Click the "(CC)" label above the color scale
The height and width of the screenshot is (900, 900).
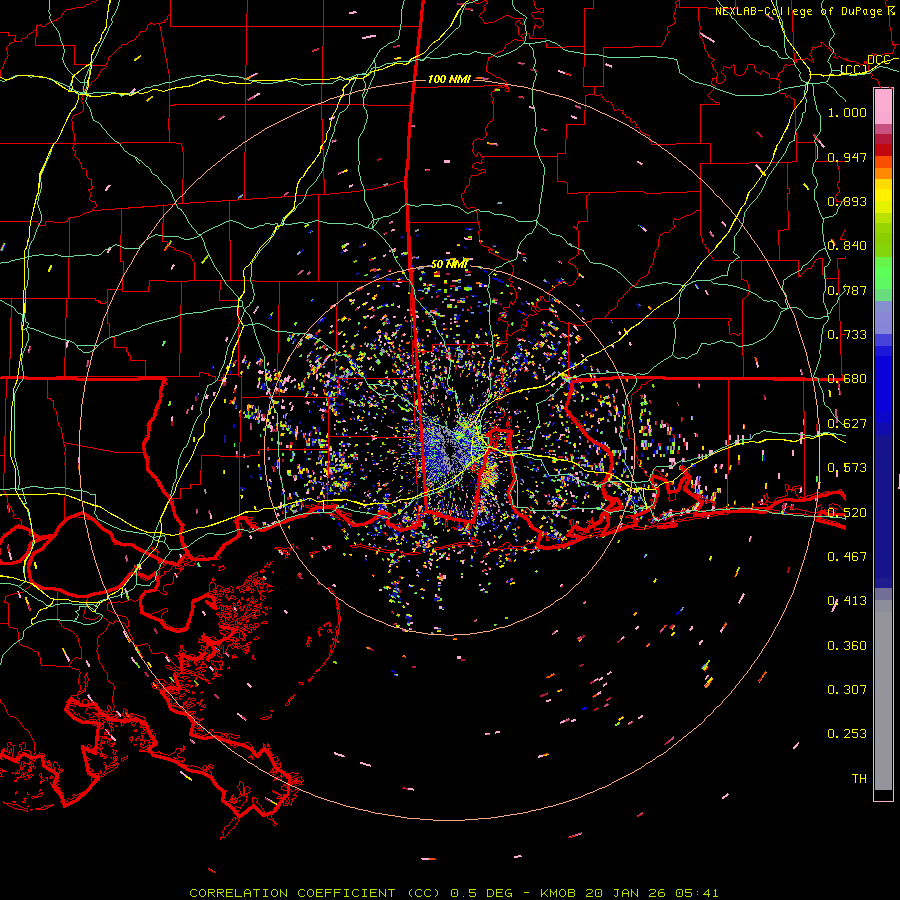click(x=854, y=69)
